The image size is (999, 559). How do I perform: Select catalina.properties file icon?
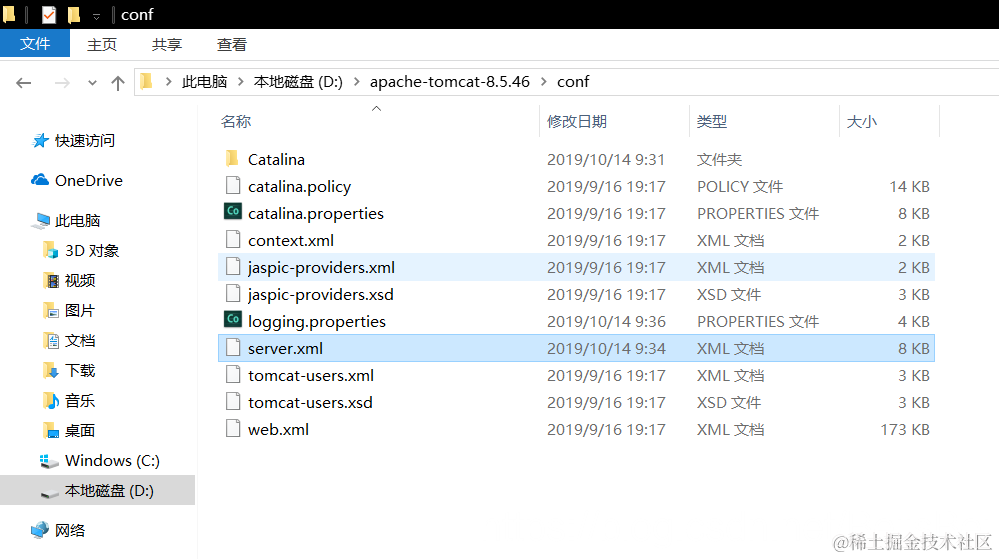tap(233, 211)
